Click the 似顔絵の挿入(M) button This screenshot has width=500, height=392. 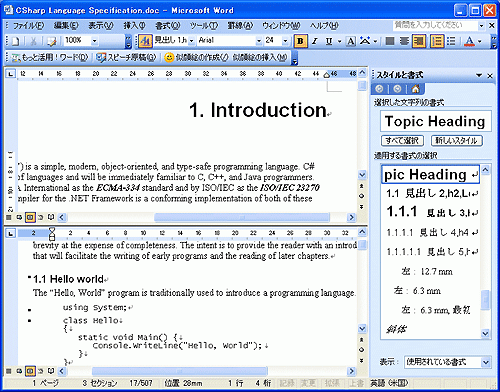260,58
